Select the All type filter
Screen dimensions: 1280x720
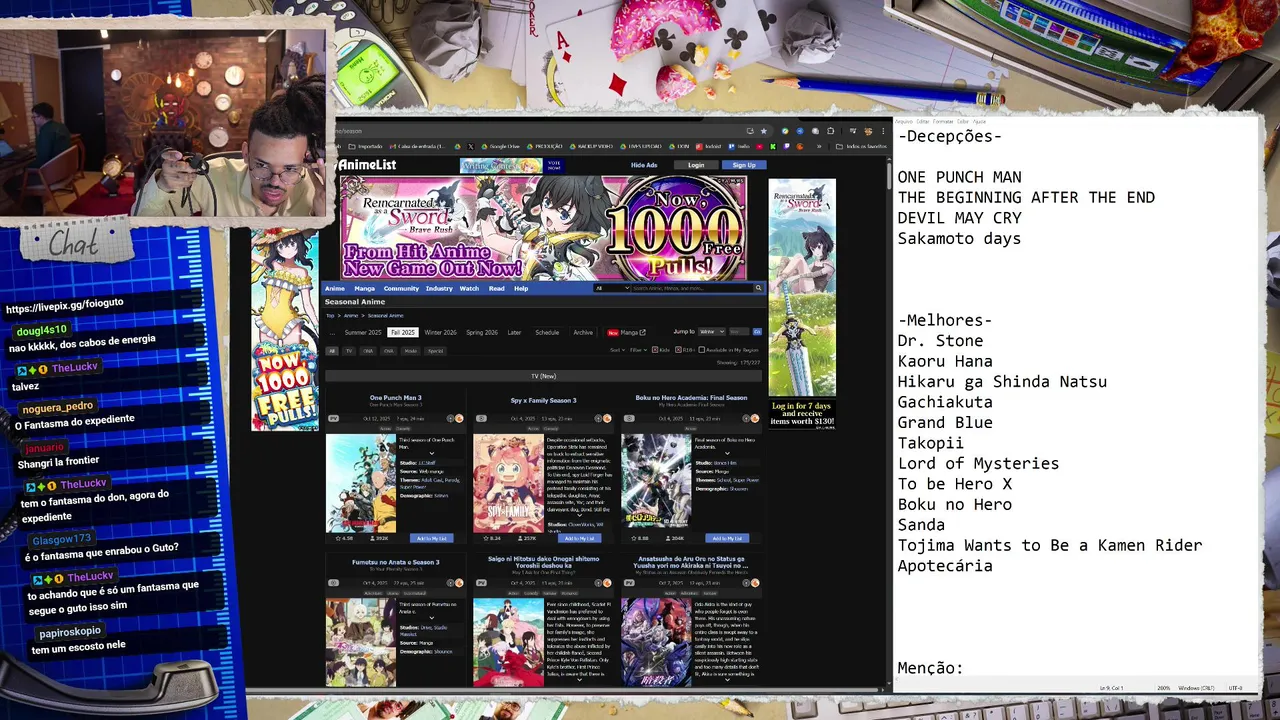pos(332,351)
